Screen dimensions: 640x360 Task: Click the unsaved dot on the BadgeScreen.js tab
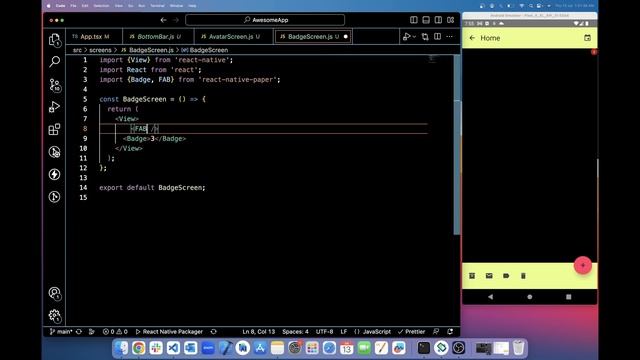coord(346,37)
